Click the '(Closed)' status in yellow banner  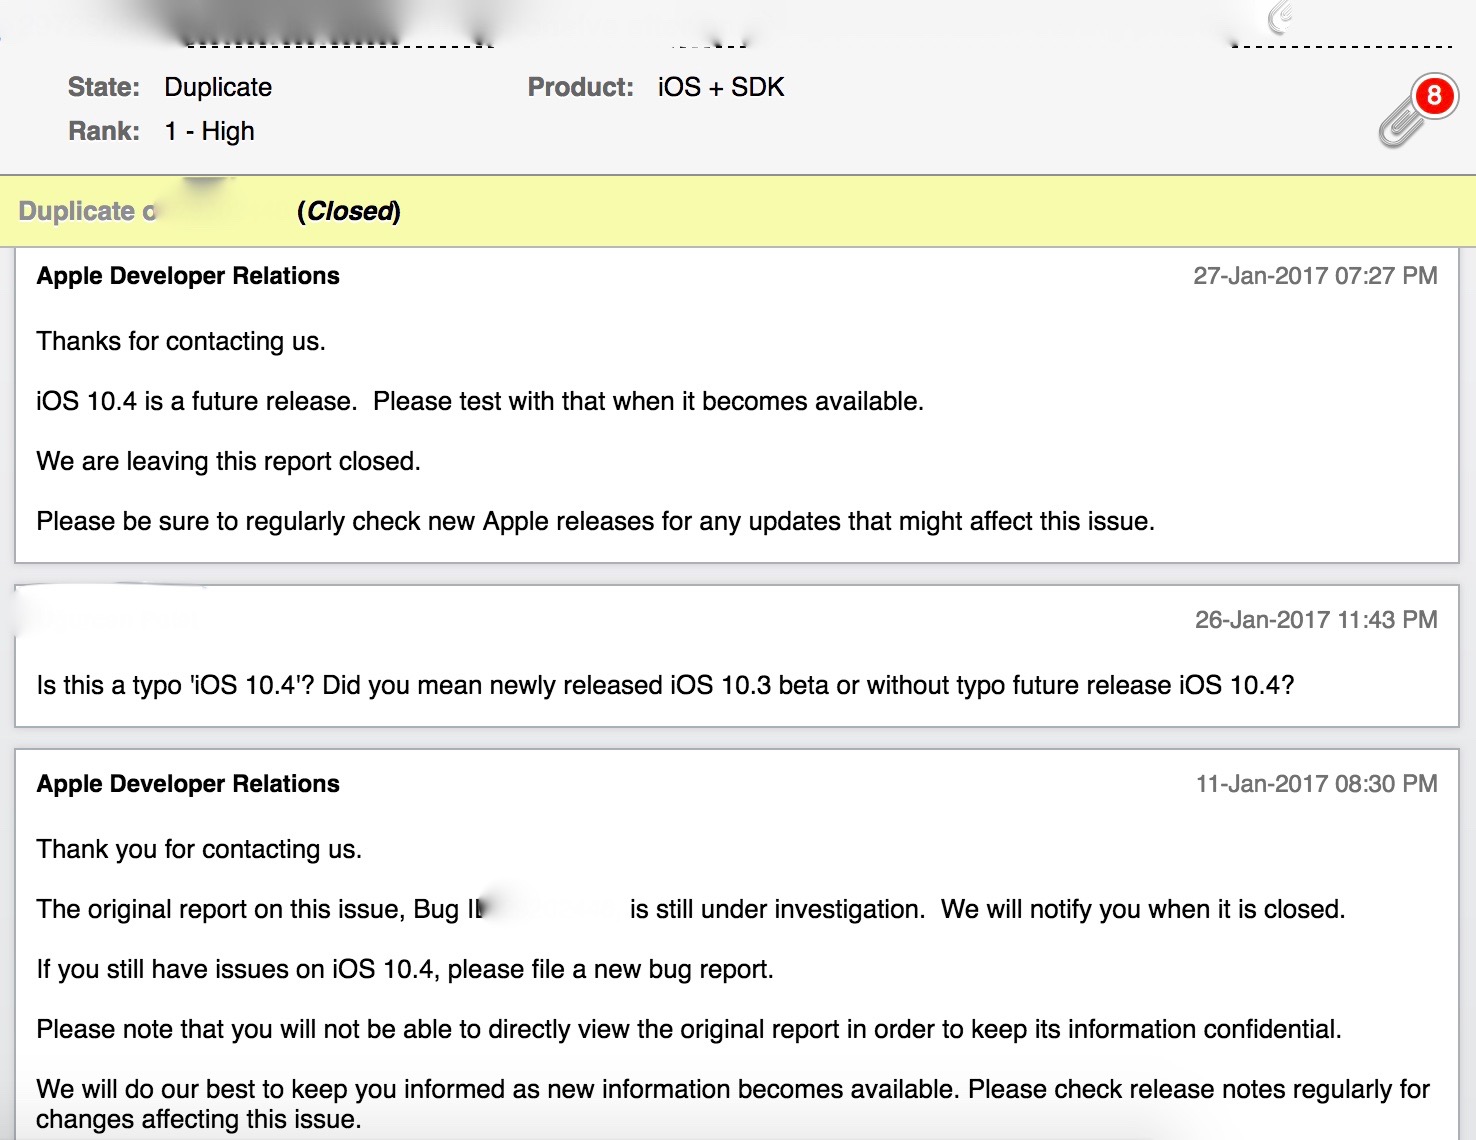[349, 211]
